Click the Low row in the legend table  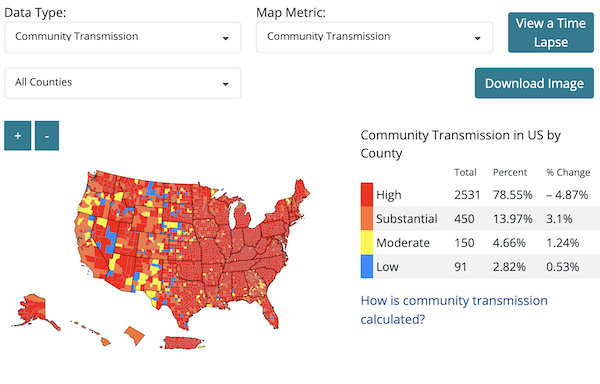480,266
